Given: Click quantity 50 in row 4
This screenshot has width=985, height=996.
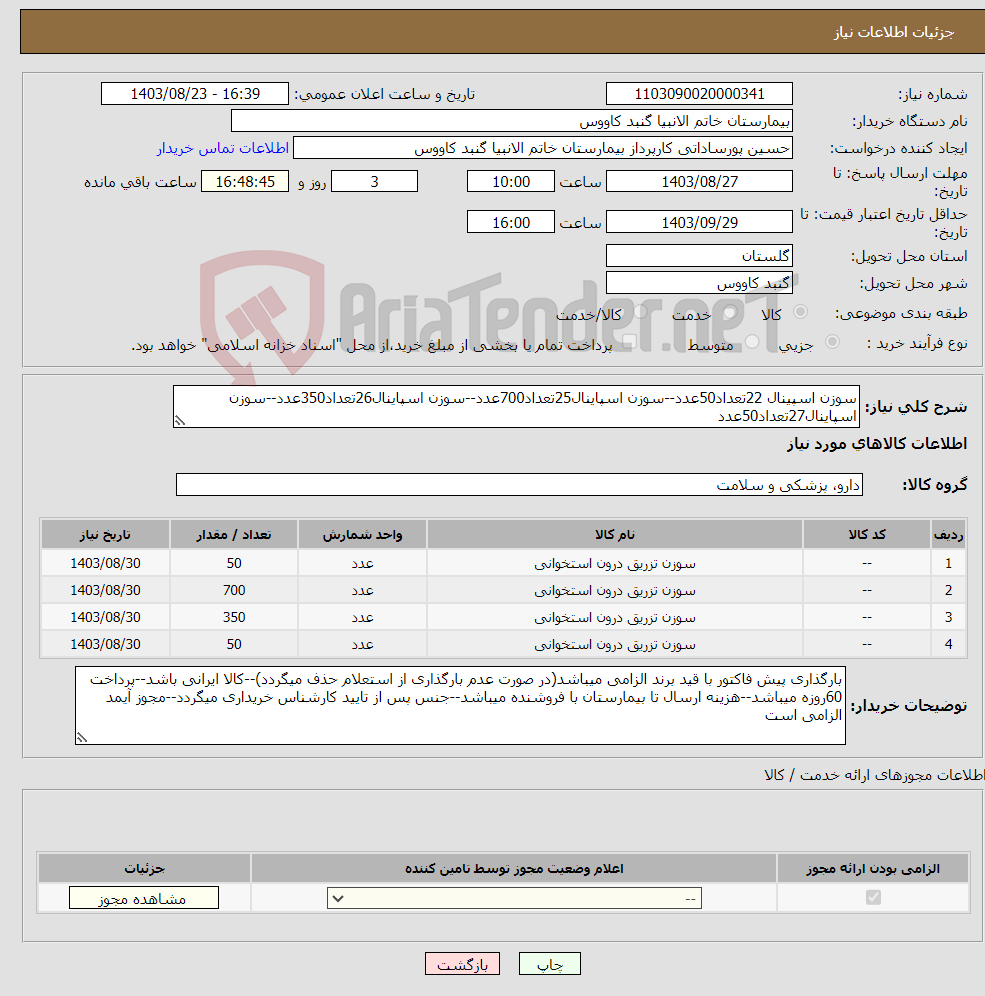Looking at the screenshot, I should (x=234, y=645).
